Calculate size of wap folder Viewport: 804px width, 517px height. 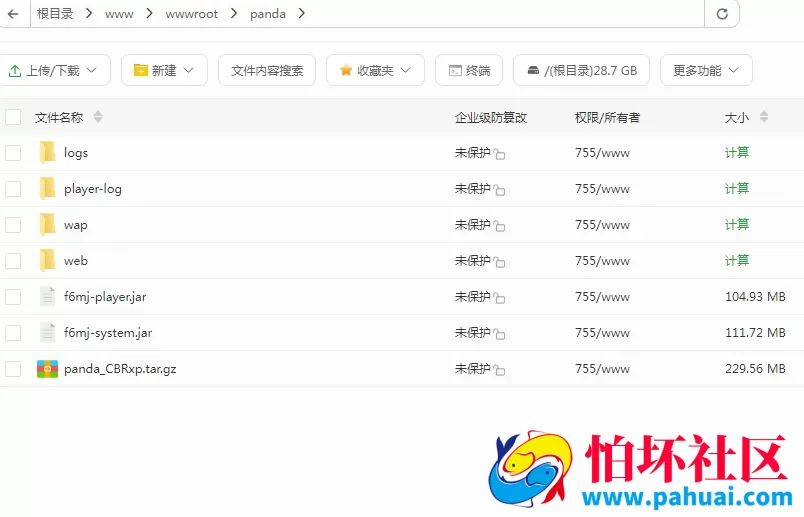point(737,224)
